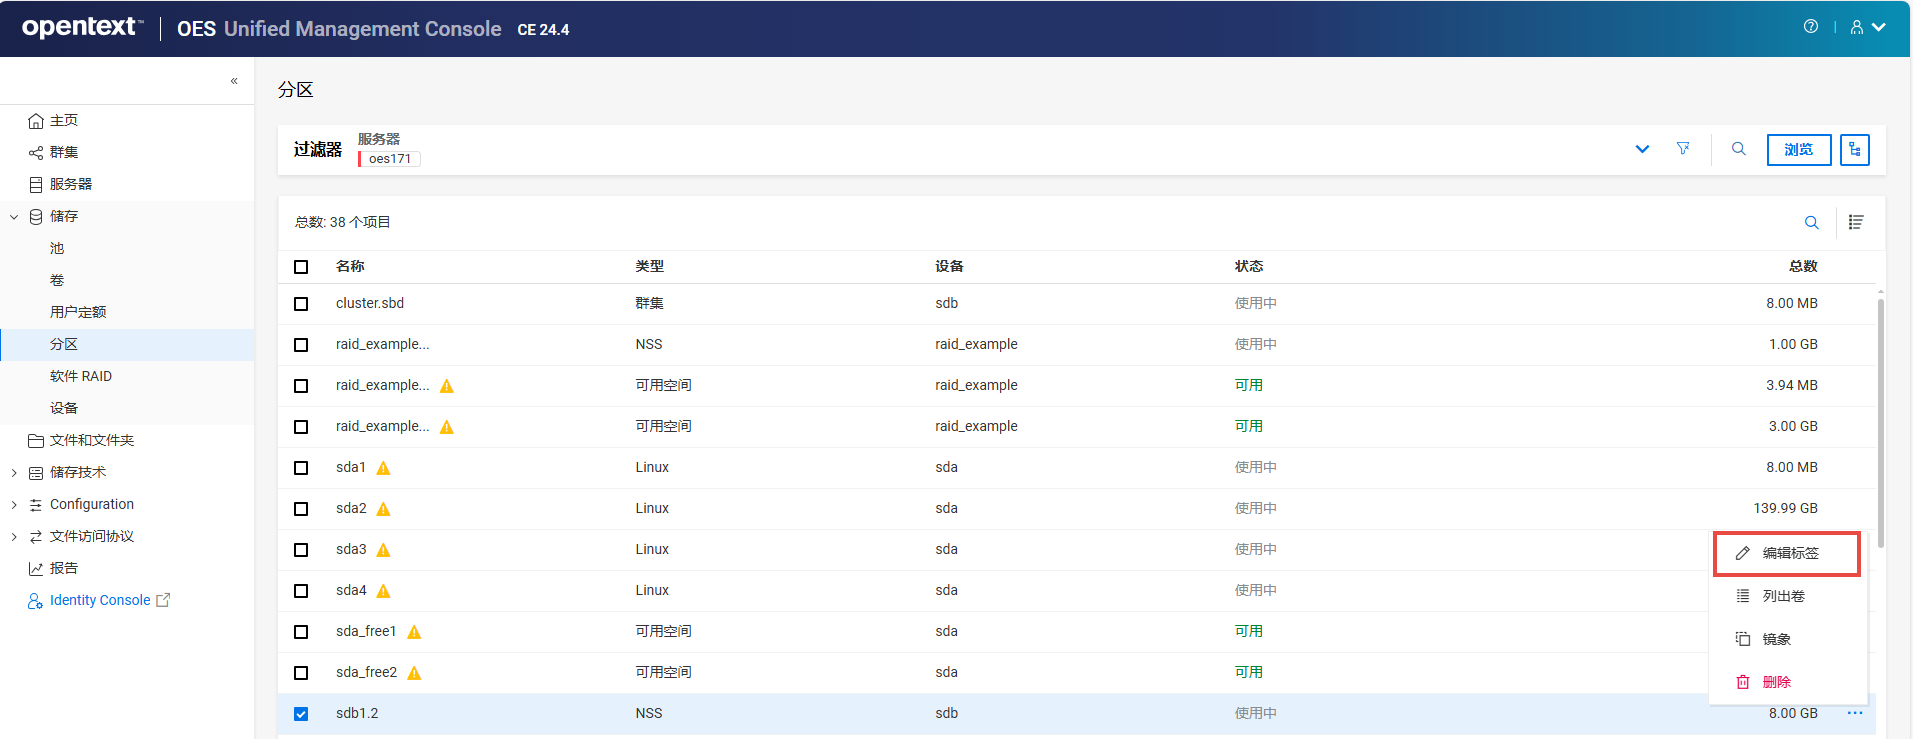This screenshot has height=739, width=1913.
Task: Click the 浏览 button
Action: tap(1798, 150)
